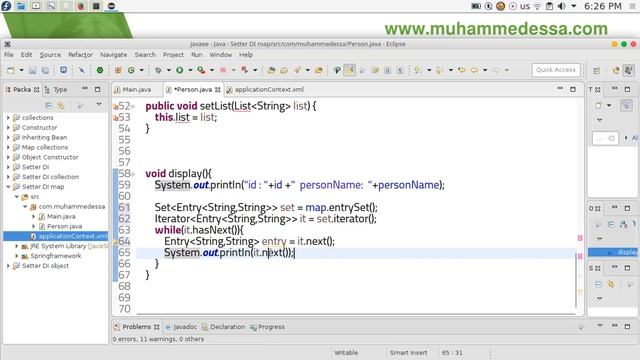Expand the Setter DI collection project

coord(8,177)
